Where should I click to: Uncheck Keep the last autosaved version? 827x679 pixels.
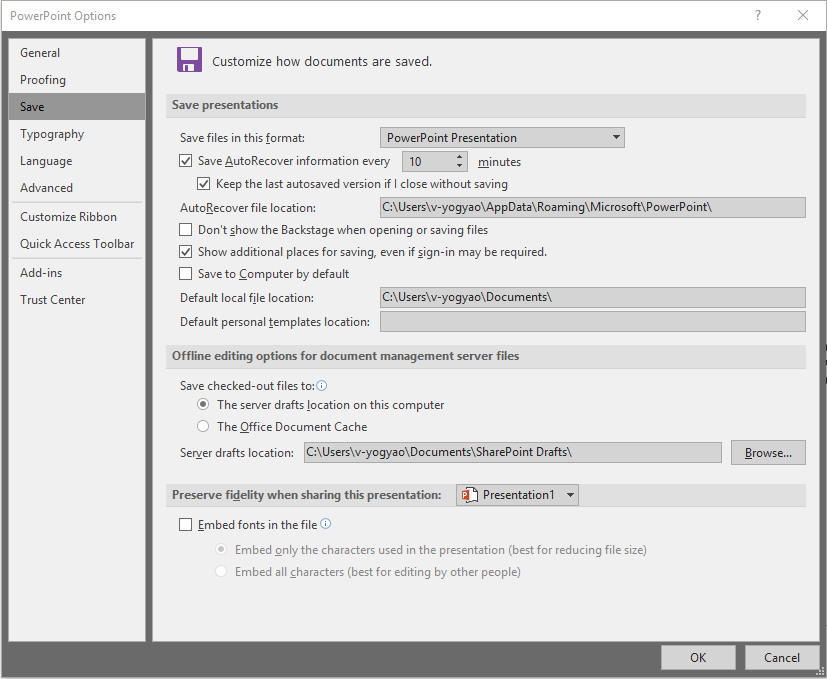pos(203,184)
